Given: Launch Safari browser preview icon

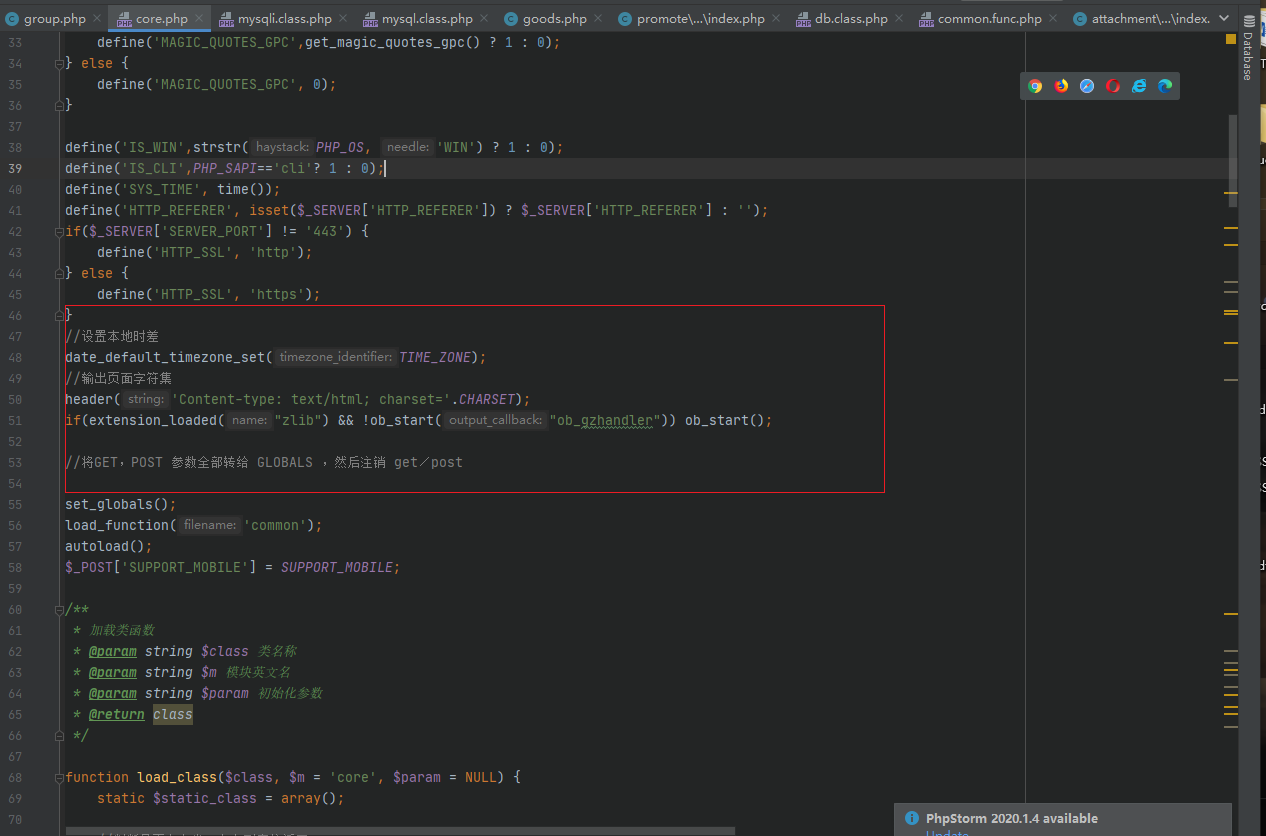Looking at the screenshot, I should click(x=1087, y=86).
